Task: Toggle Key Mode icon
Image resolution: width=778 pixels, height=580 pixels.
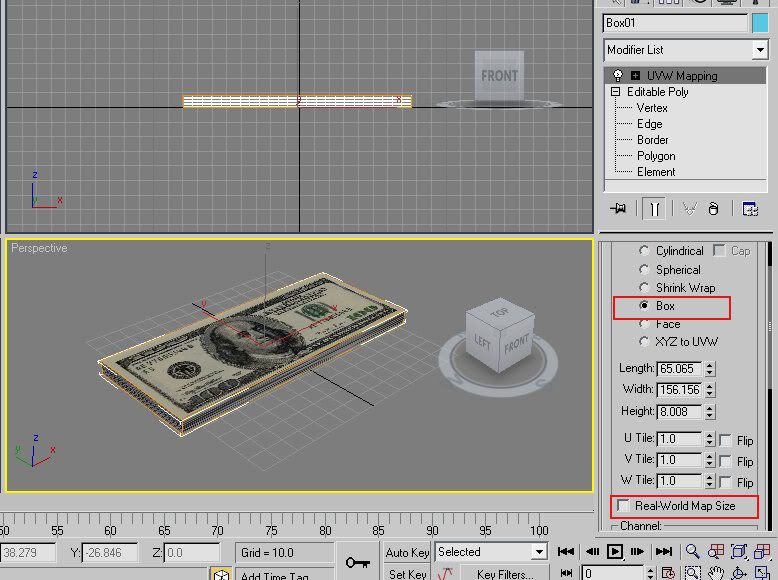Action: (x=566, y=573)
